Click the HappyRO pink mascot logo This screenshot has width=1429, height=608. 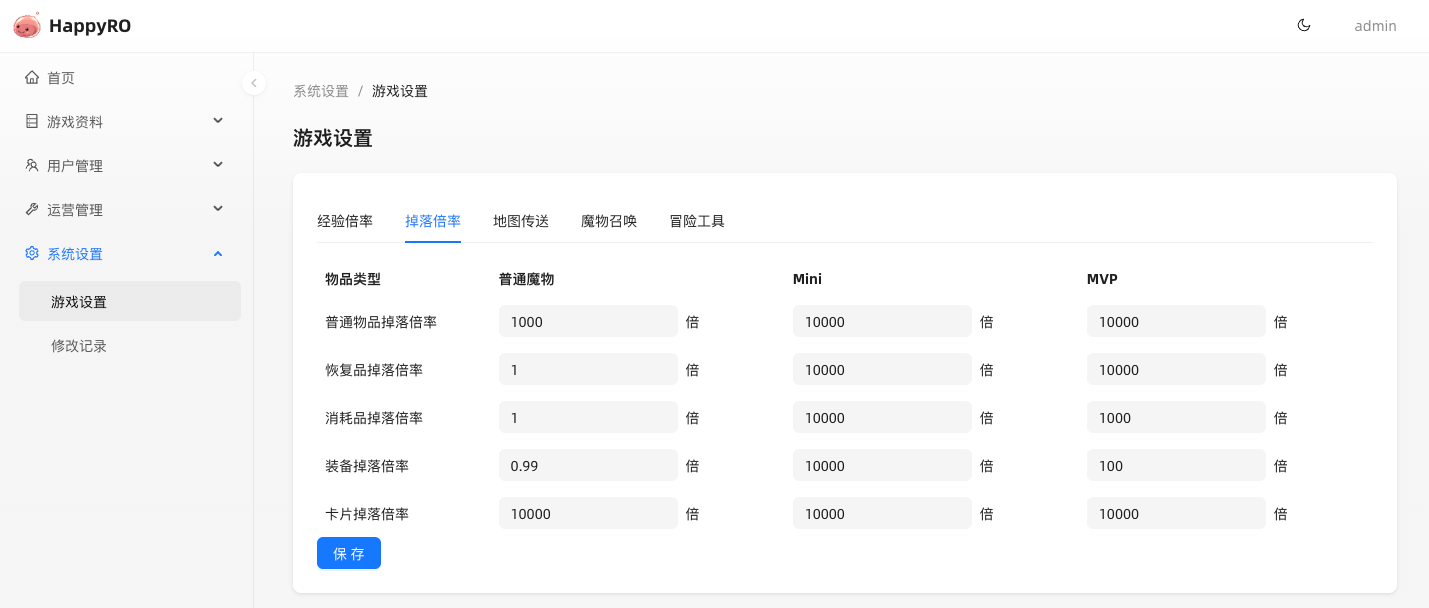pyautogui.click(x=27, y=26)
